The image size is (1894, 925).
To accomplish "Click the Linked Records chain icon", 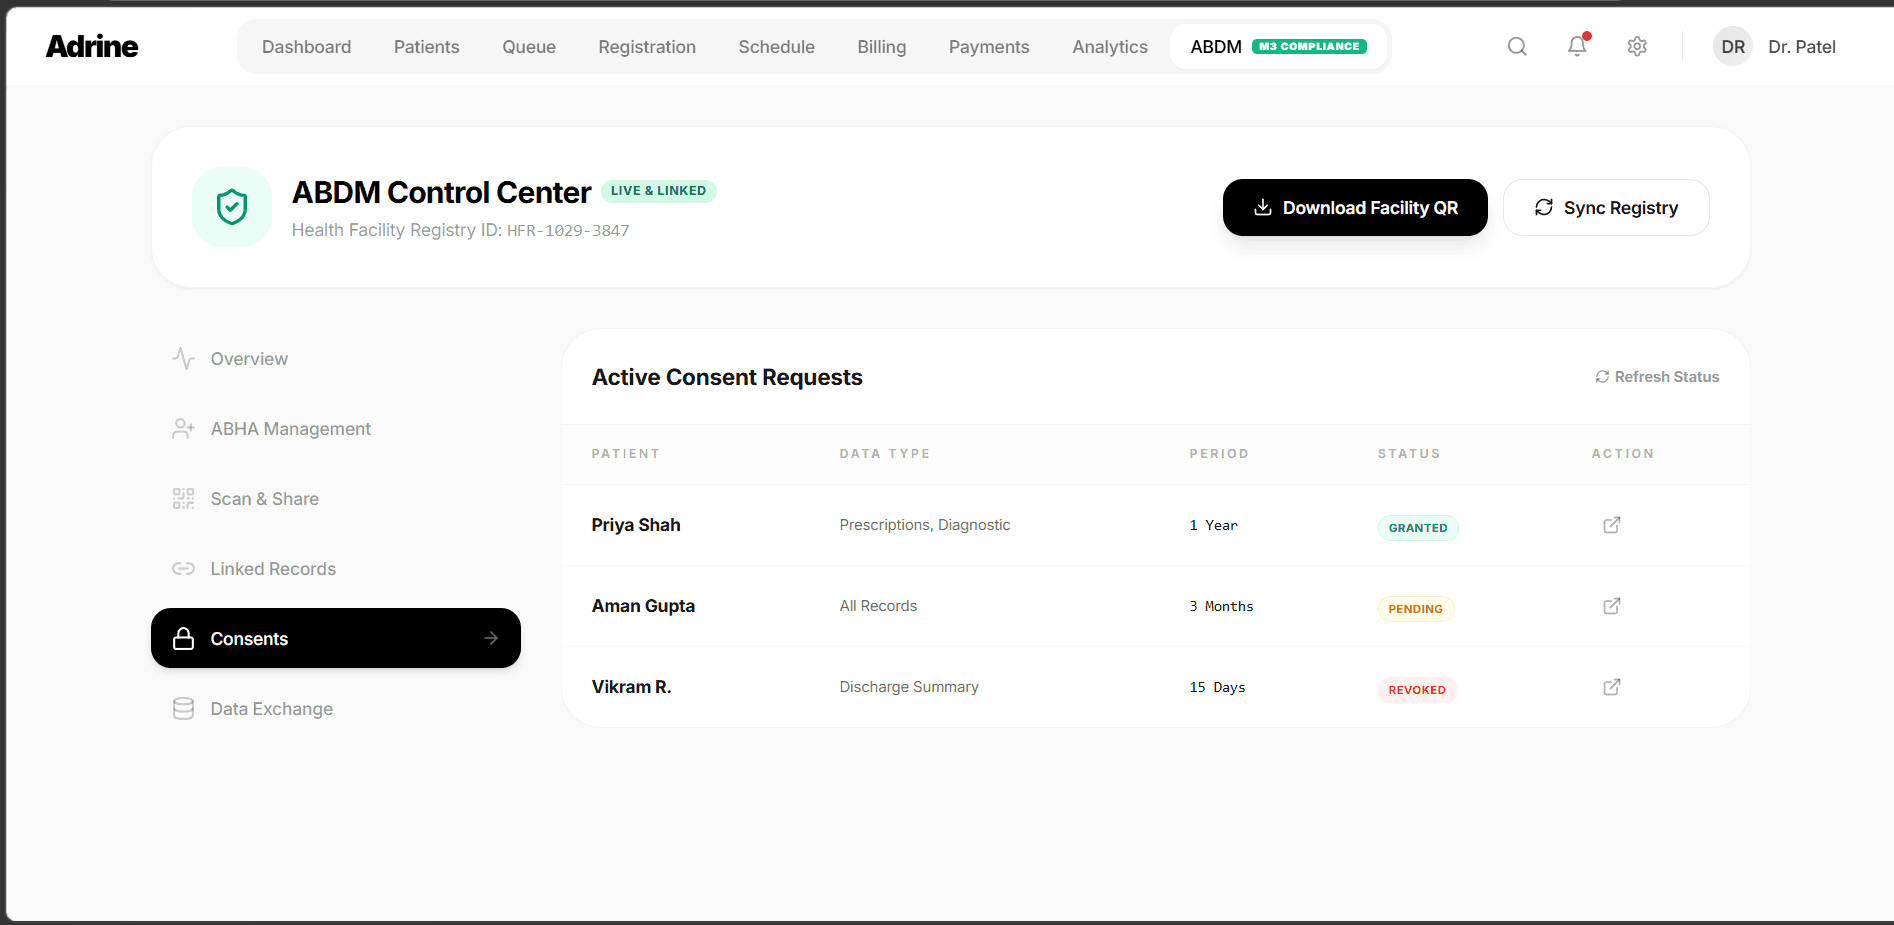I will click(183, 568).
